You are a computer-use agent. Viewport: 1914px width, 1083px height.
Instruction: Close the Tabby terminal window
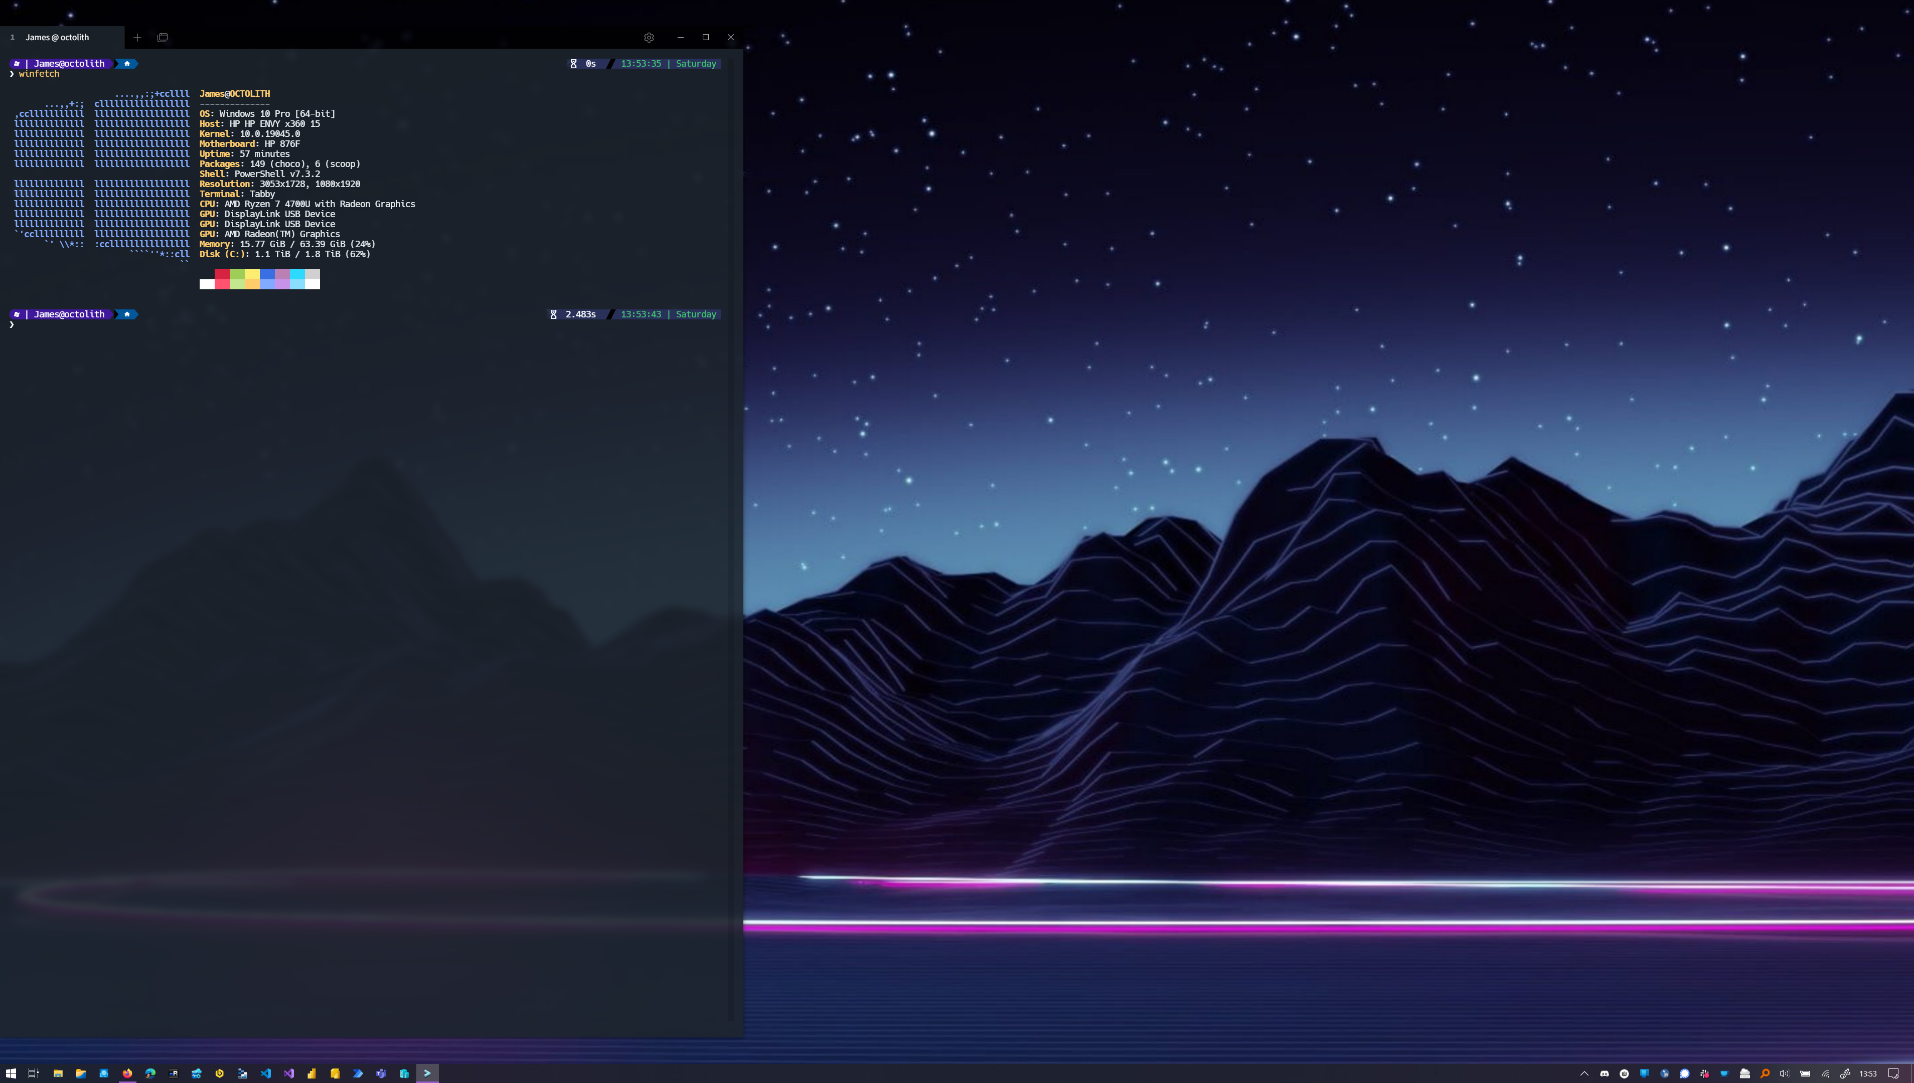731,37
